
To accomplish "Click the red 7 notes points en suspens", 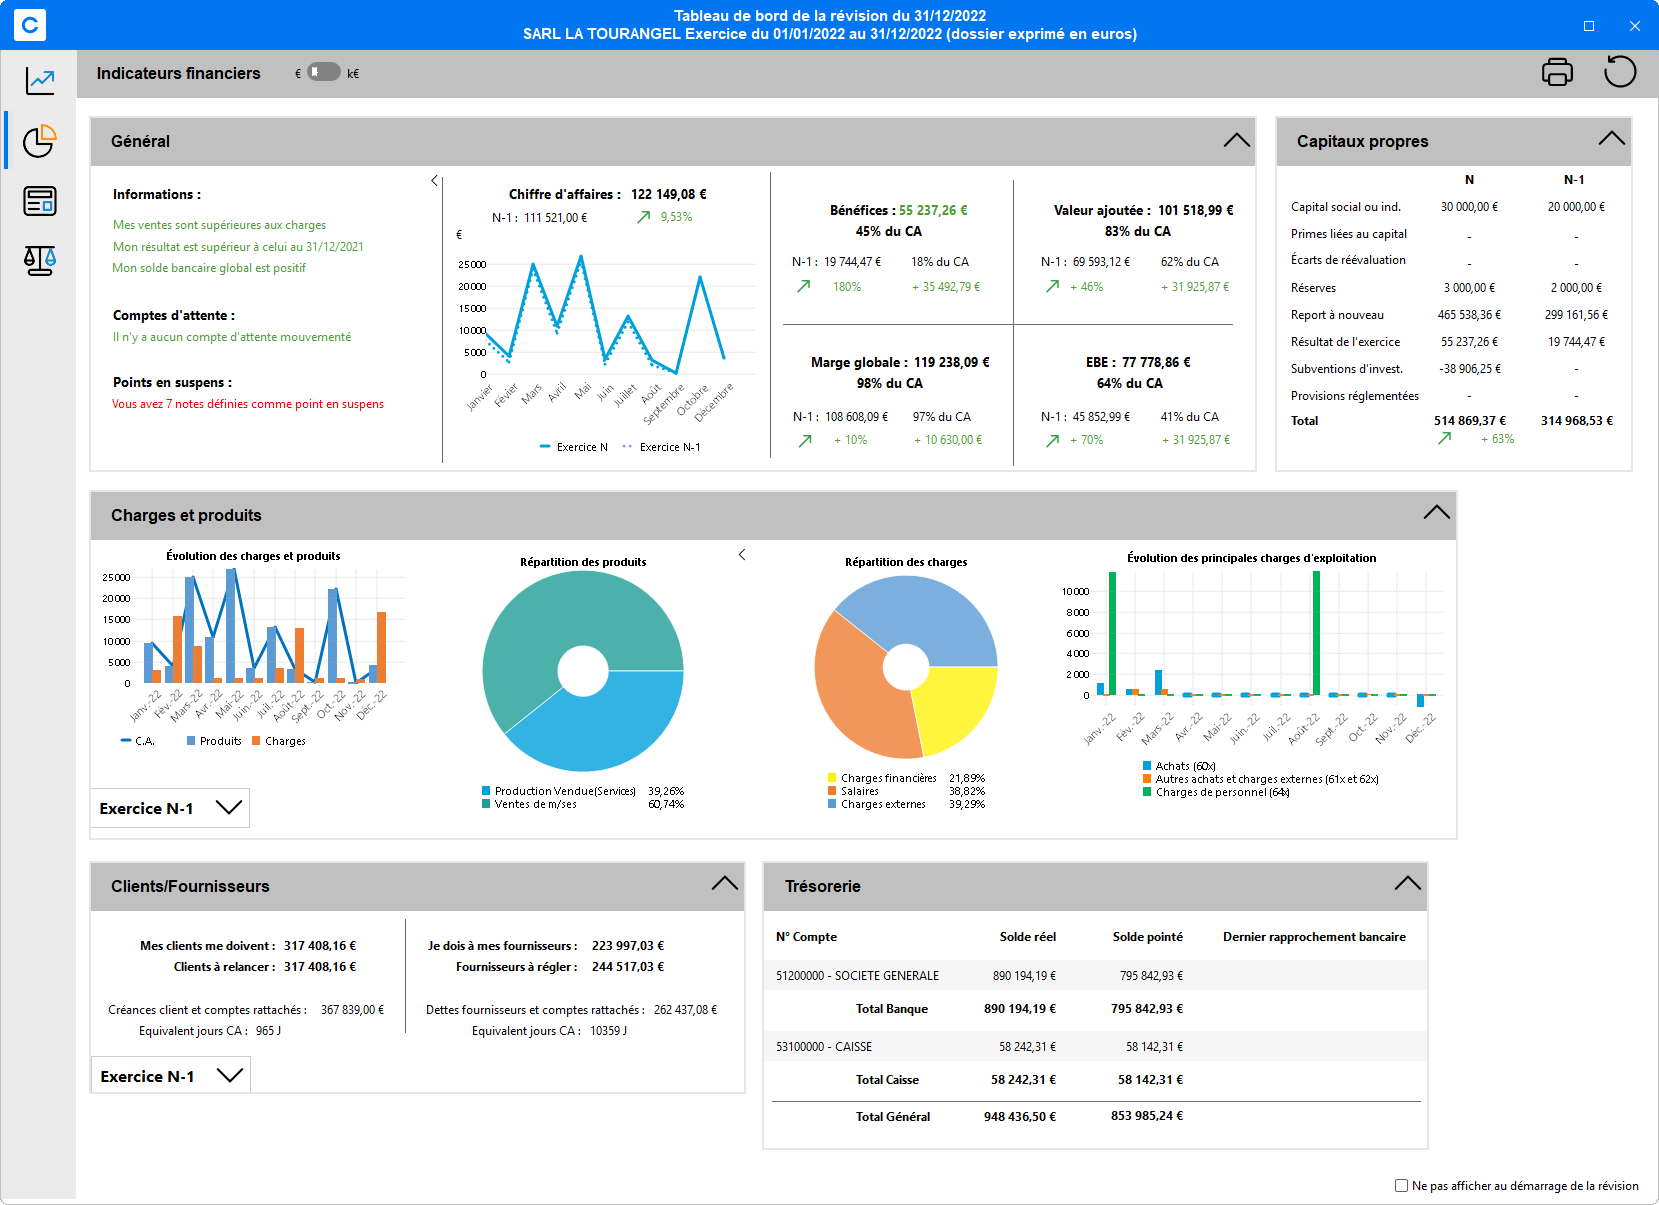I will click(248, 404).
